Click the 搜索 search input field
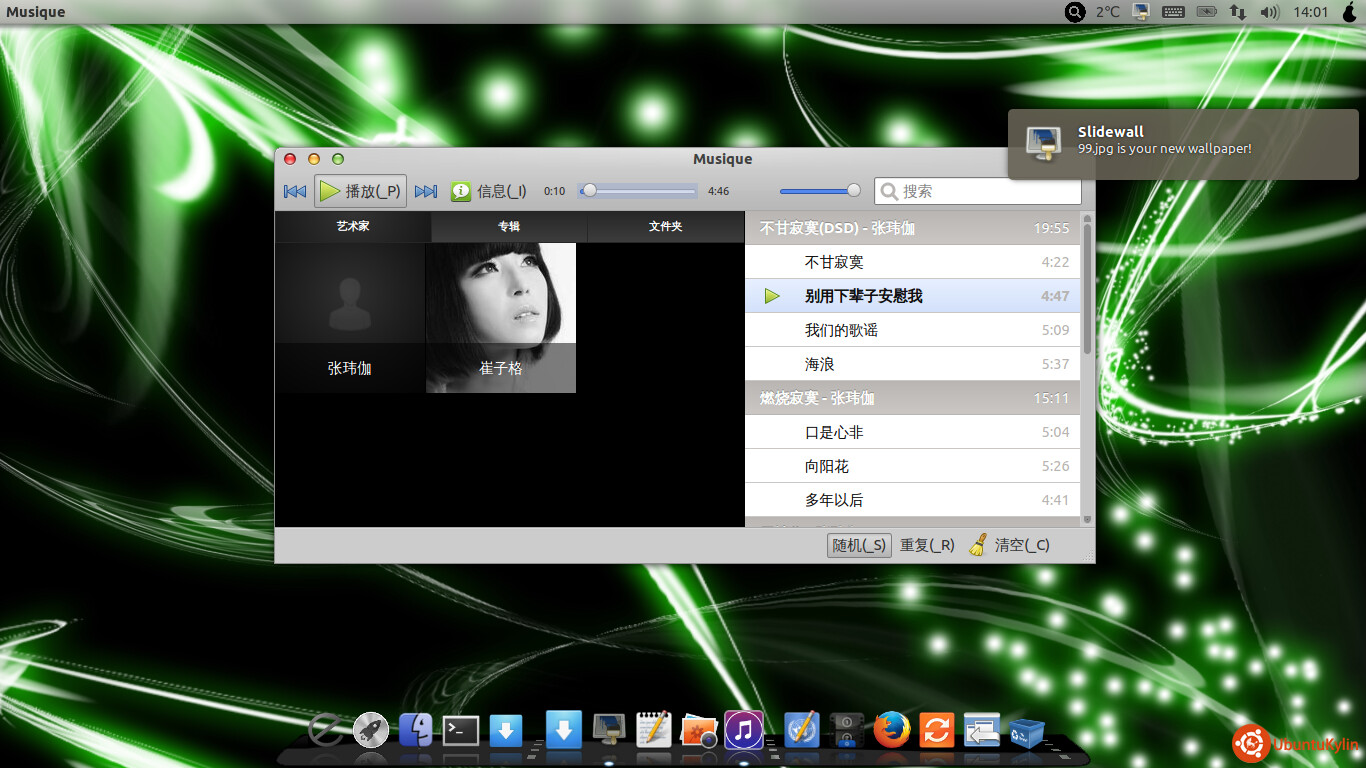 978,191
